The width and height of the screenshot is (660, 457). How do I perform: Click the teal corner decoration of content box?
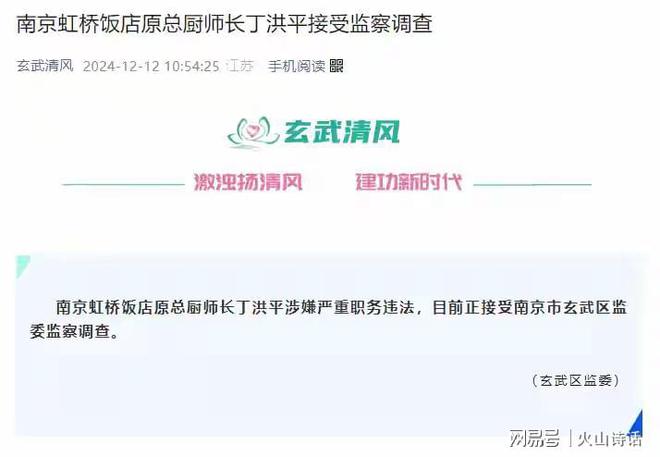tap(23, 266)
